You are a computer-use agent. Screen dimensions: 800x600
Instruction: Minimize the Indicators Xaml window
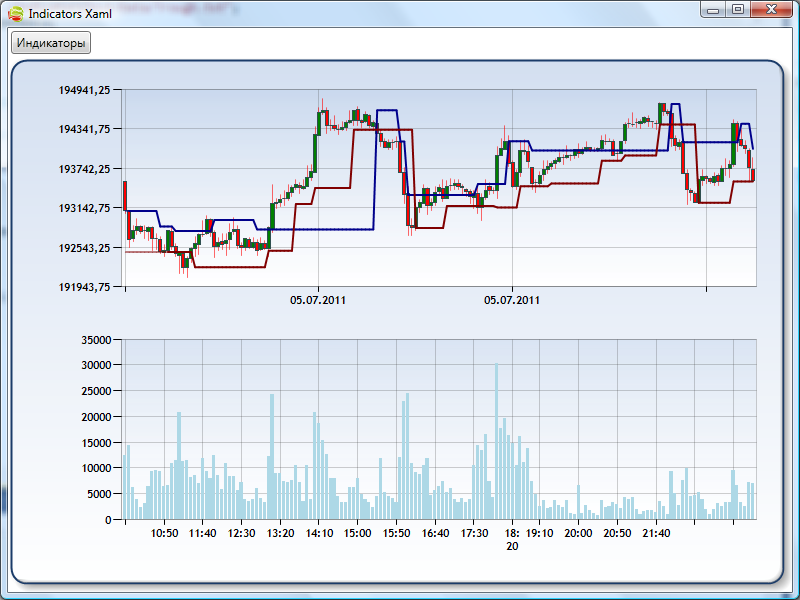pyautogui.click(x=713, y=9)
